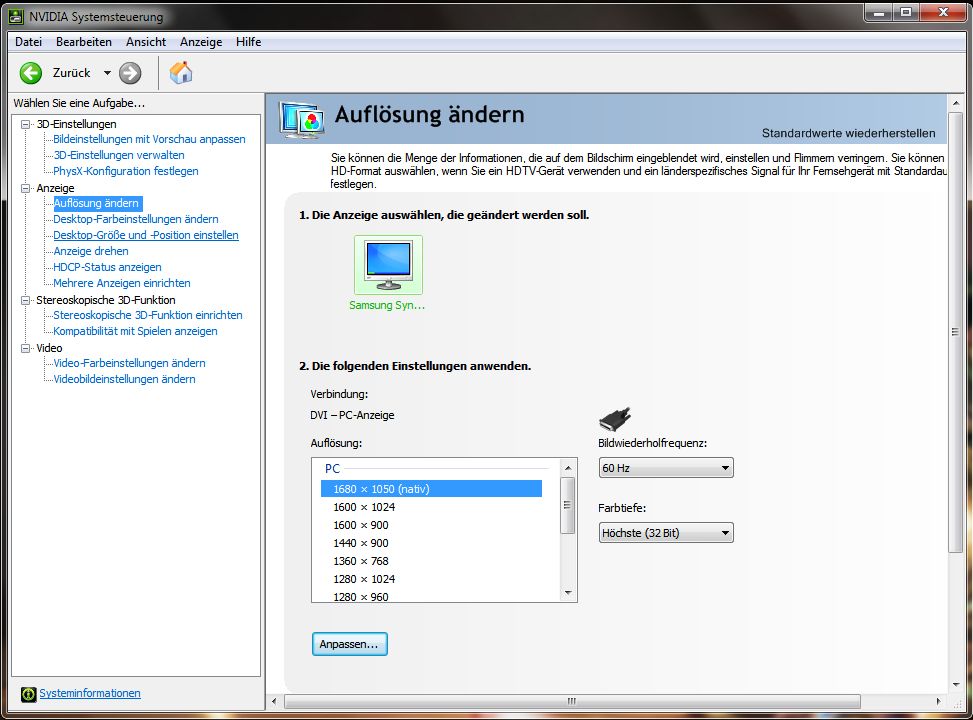Click the Zurück text label
Image resolution: width=973 pixels, height=720 pixels.
coord(71,73)
